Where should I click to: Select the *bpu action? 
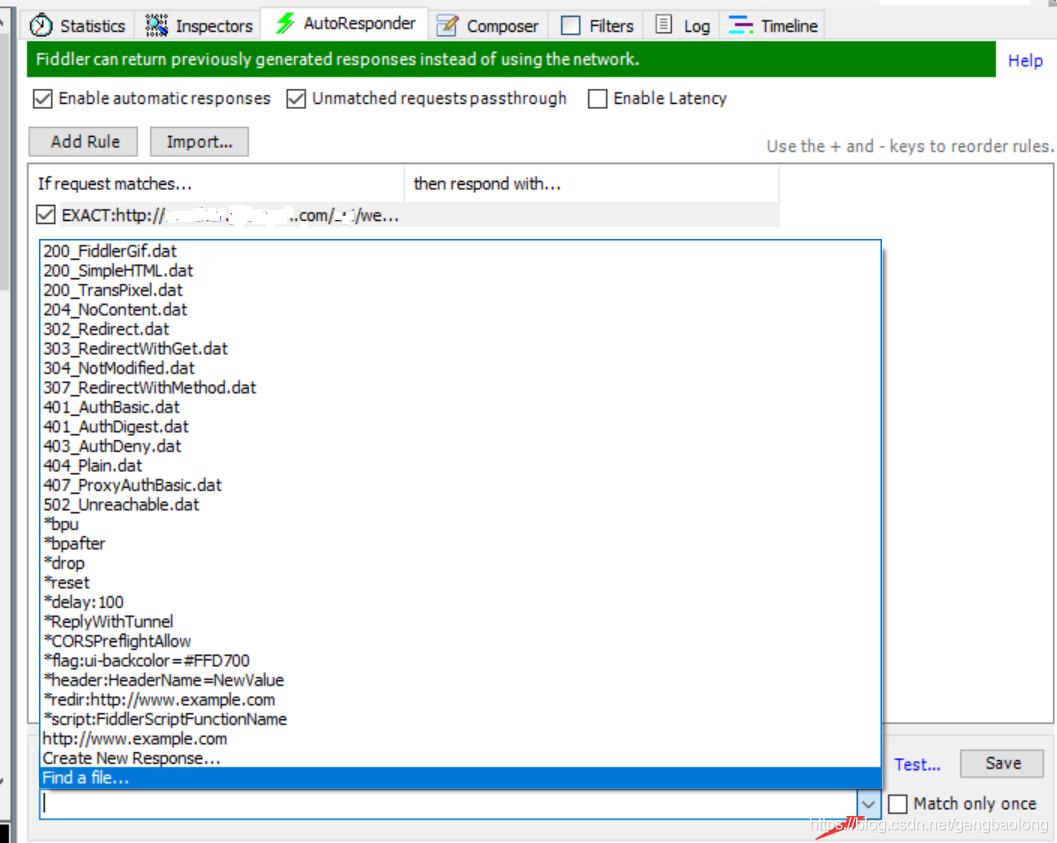pos(460,524)
